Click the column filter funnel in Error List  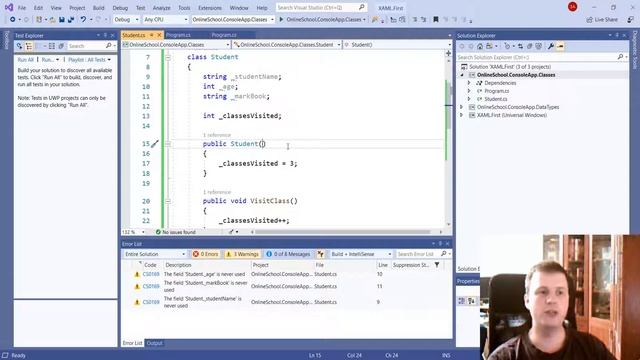coord(437,265)
